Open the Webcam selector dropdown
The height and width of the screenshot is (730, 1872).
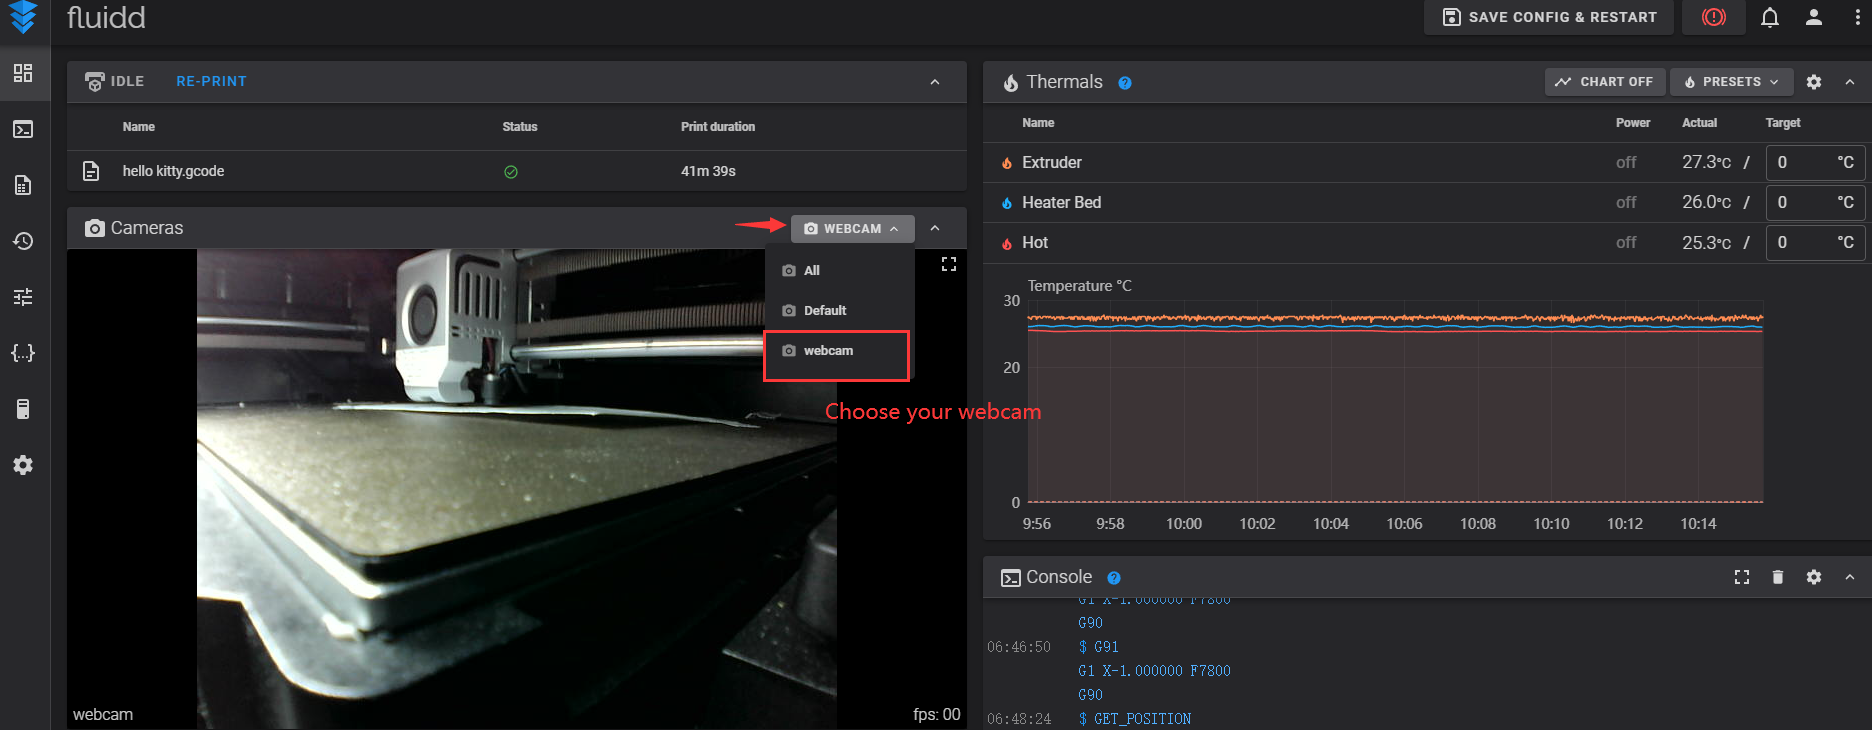pos(852,229)
